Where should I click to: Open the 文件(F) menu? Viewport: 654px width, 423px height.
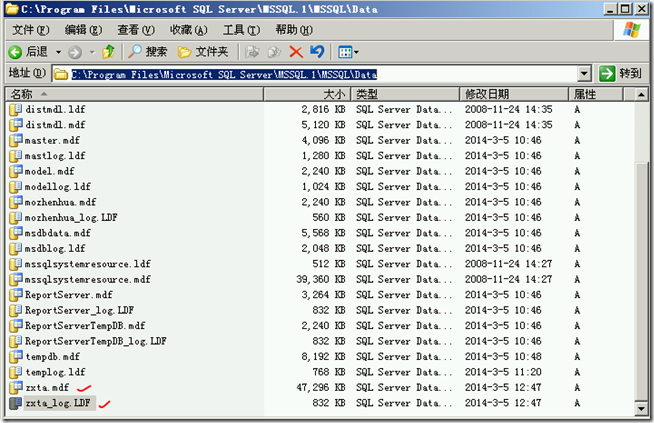[x=30, y=30]
